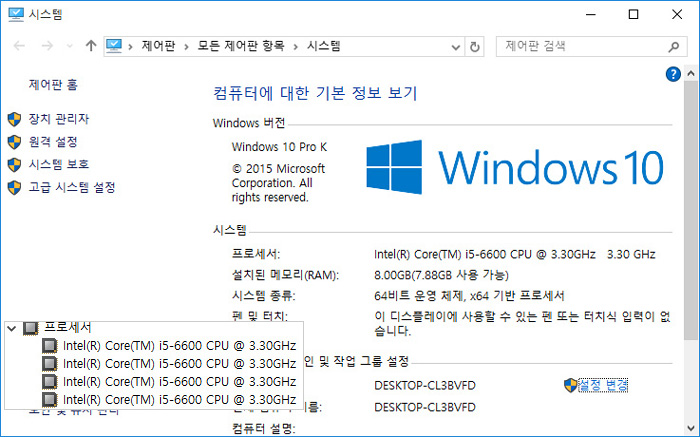The height and width of the screenshot is (437, 700).
Task: Open 고급 시스템 설정 link
Action: [x=72, y=187]
